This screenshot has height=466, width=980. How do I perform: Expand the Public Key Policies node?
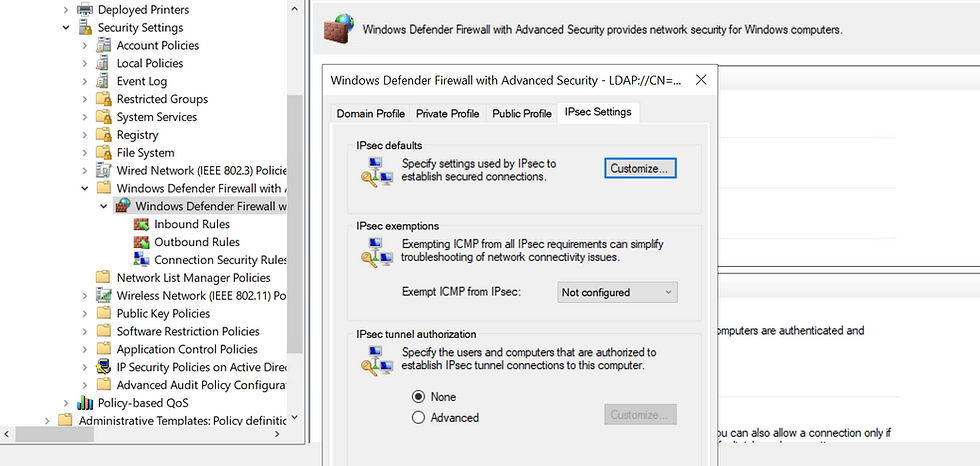point(85,314)
